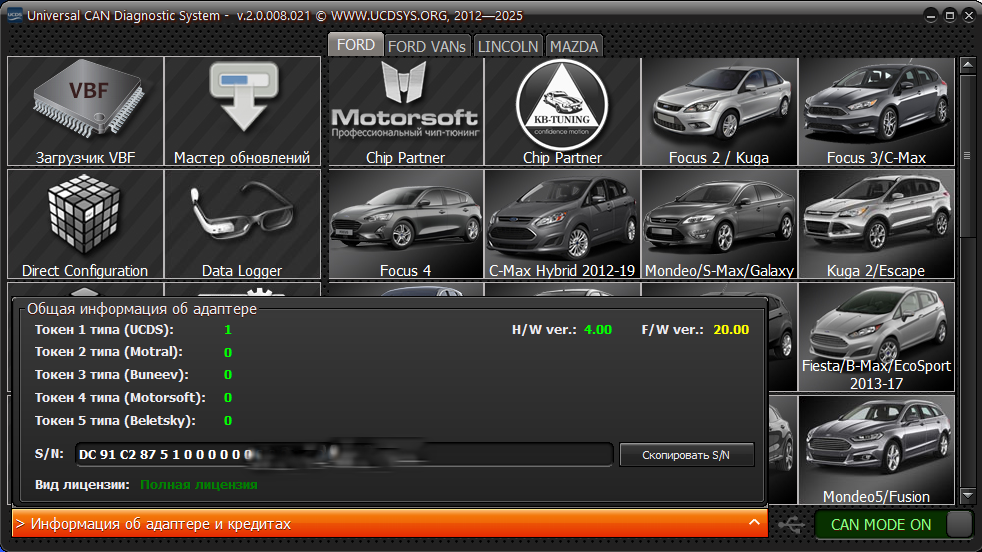
Task: Maximize the UCDS window
Action: pos(949,16)
